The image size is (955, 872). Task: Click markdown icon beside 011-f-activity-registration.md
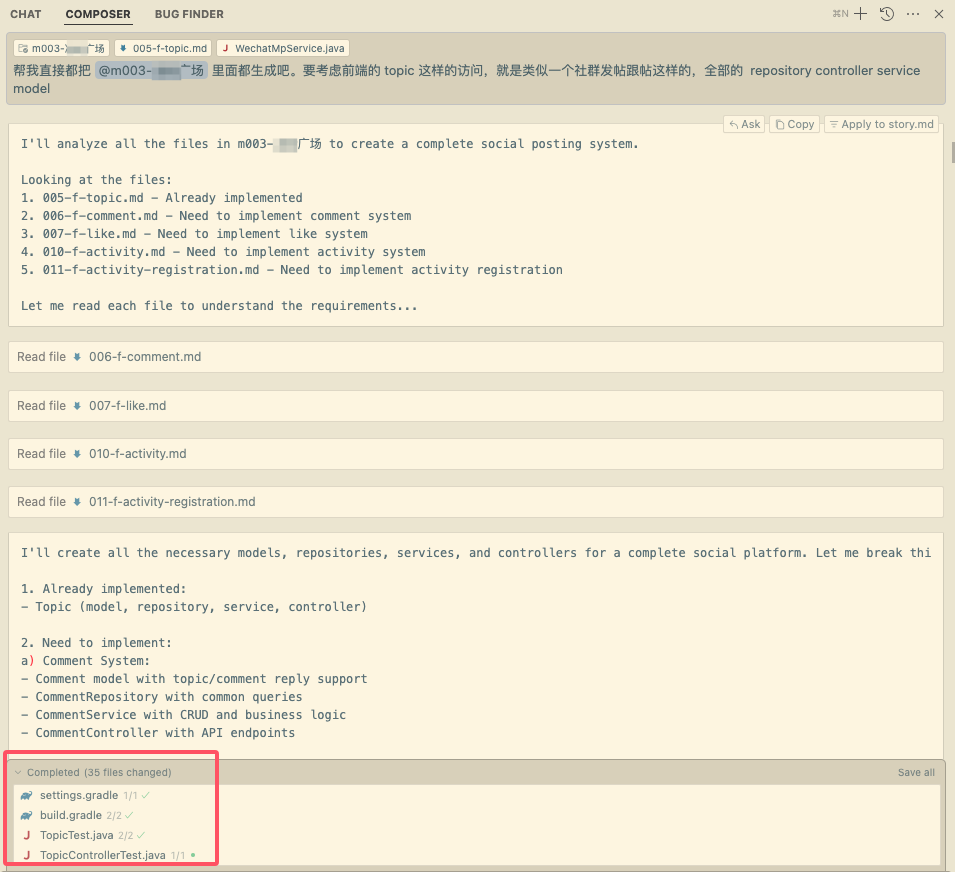[x=77, y=502]
